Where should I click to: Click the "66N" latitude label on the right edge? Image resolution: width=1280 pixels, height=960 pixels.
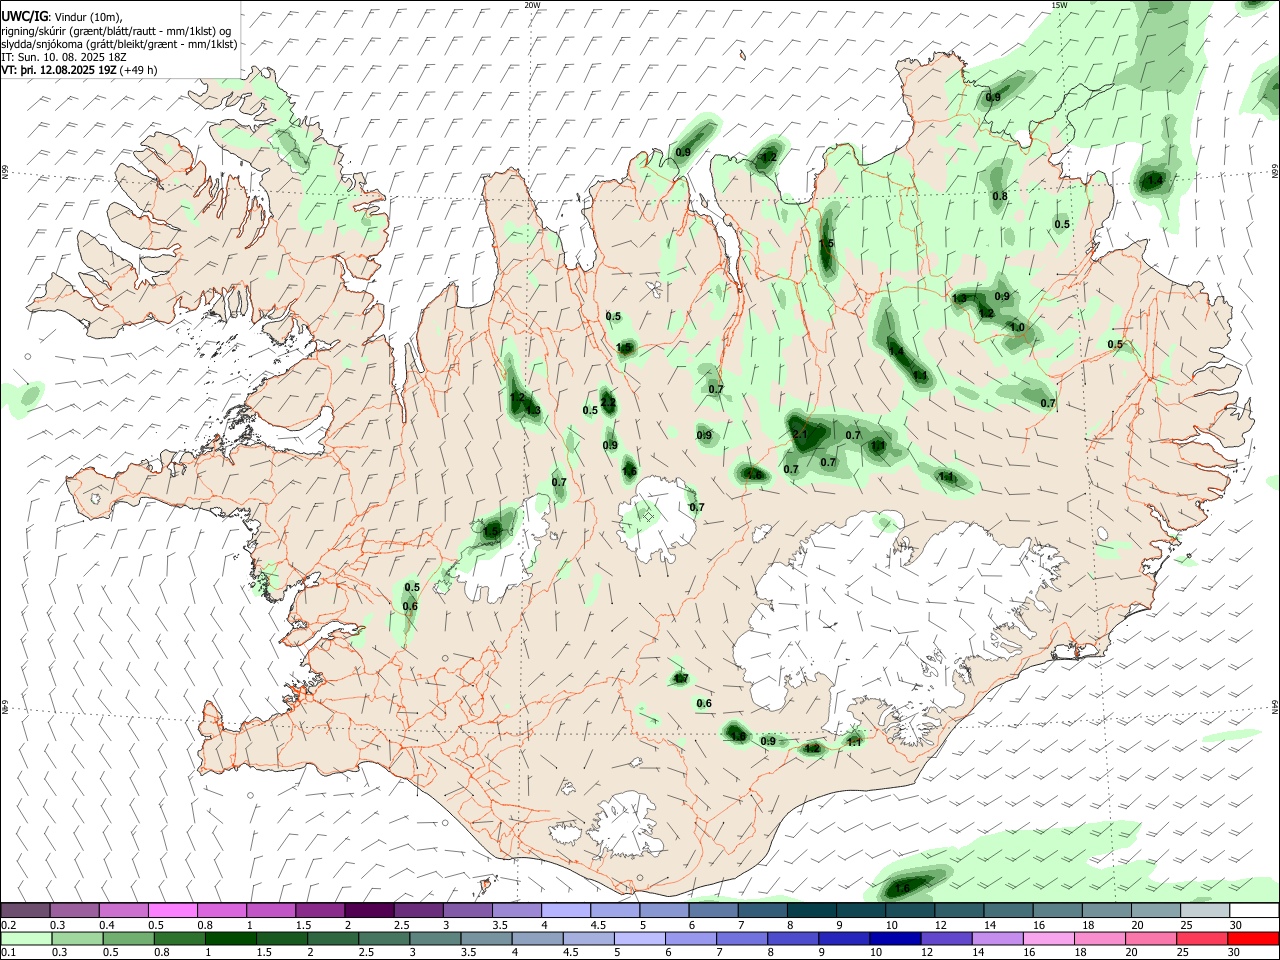click(x=1275, y=172)
